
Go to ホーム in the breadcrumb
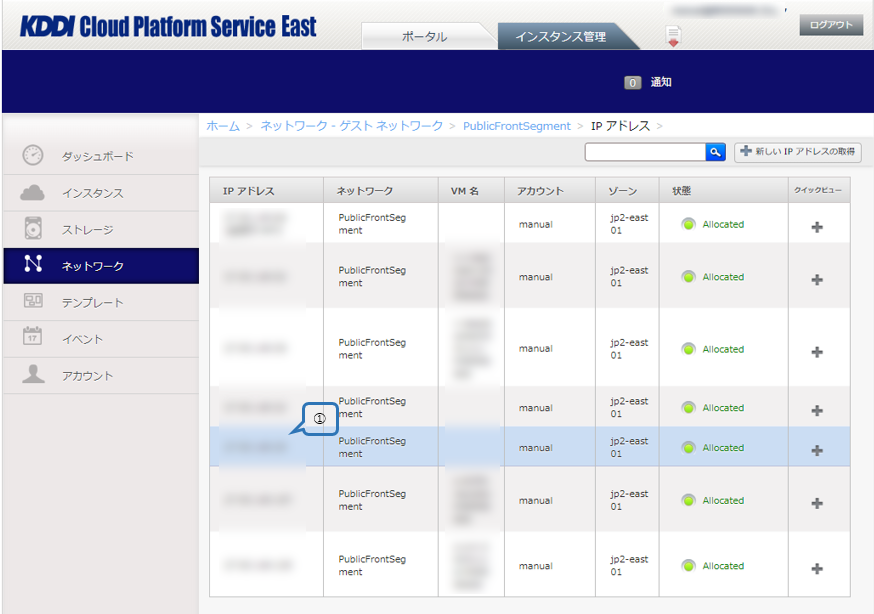[223, 126]
